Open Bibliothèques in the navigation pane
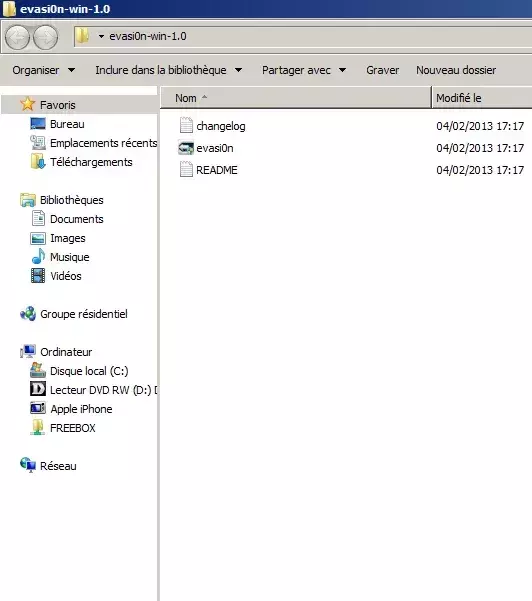 coord(72,200)
